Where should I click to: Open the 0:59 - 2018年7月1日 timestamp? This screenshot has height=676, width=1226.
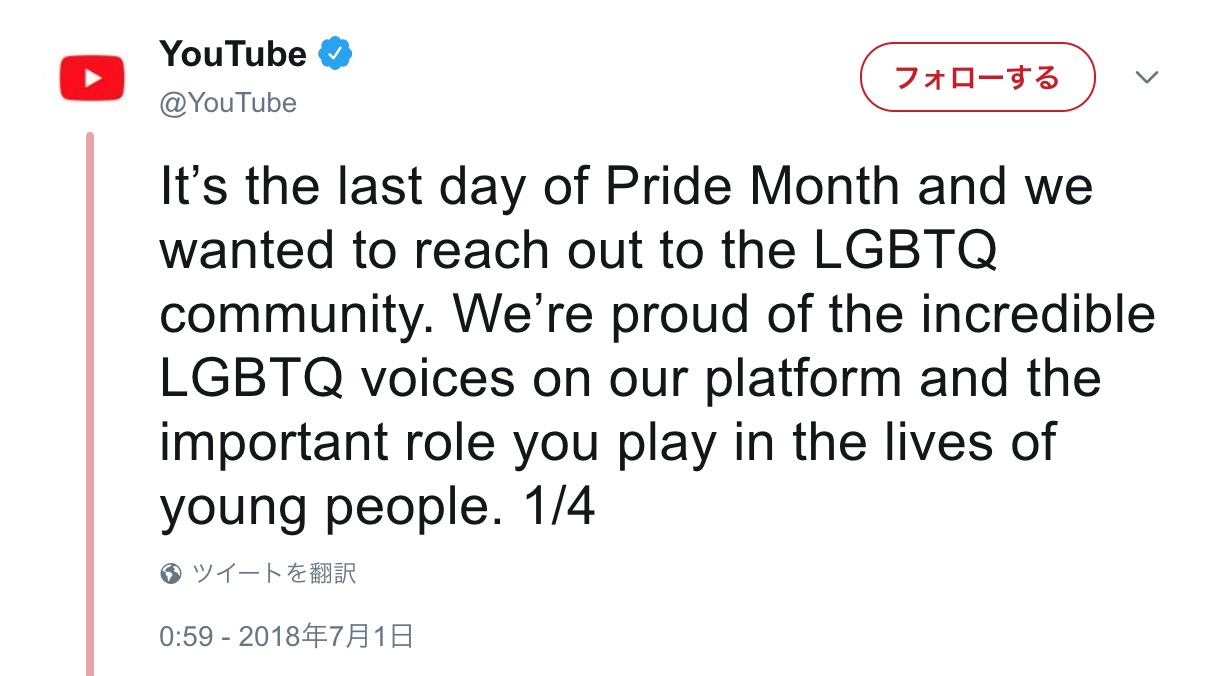pos(287,636)
